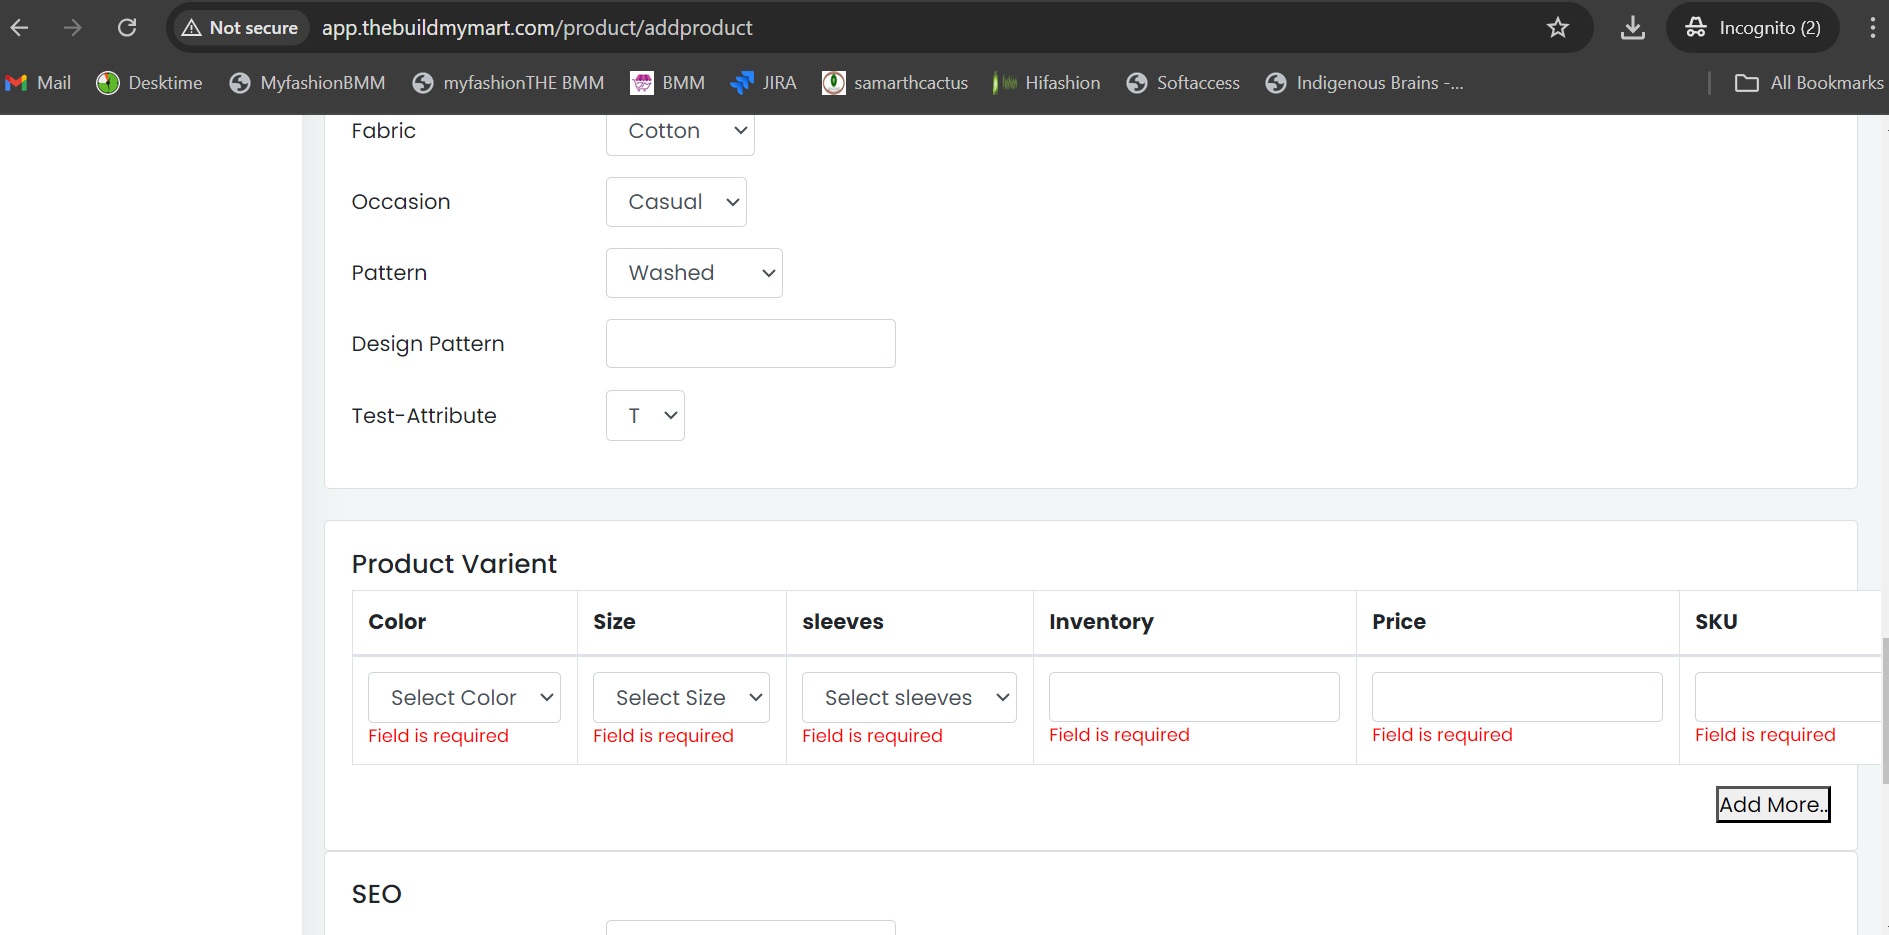Image resolution: width=1889 pixels, height=935 pixels.
Task: Open the browser downloads icon
Action: click(x=1633, y=28)
